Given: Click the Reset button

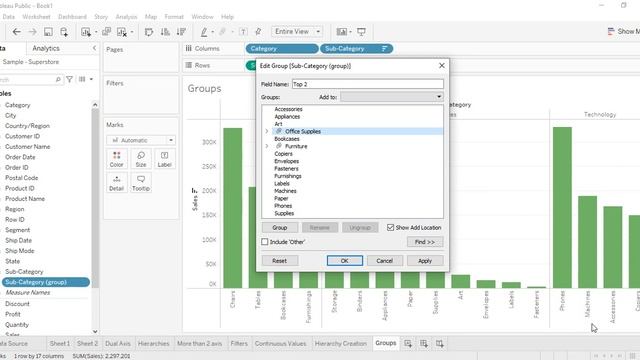Looking at the screenshot, I should [280, 260].
